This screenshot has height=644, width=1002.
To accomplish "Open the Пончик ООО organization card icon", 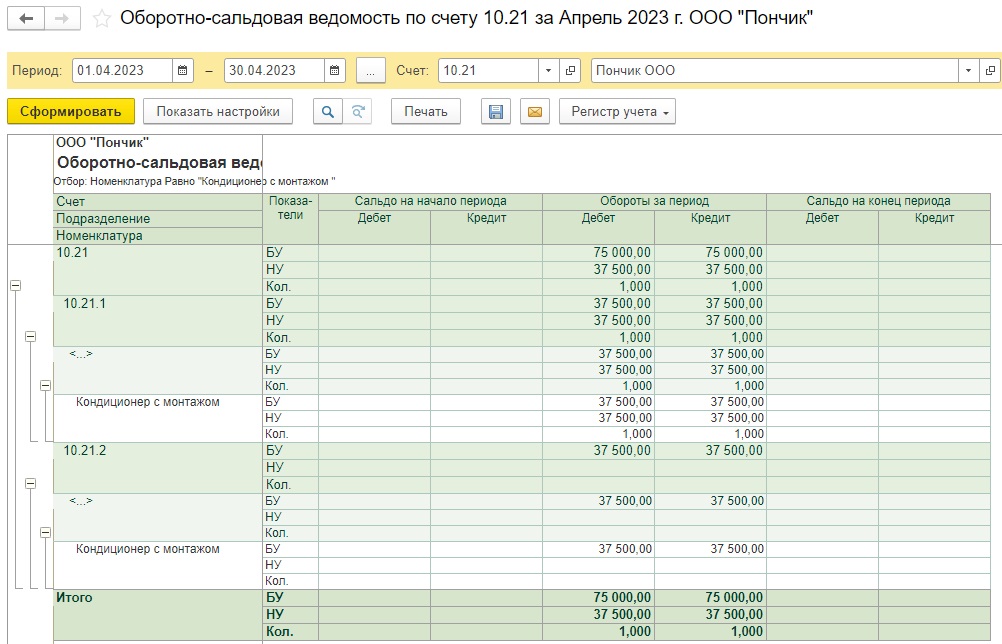I will pyautogui.click(x=990, y=70).
